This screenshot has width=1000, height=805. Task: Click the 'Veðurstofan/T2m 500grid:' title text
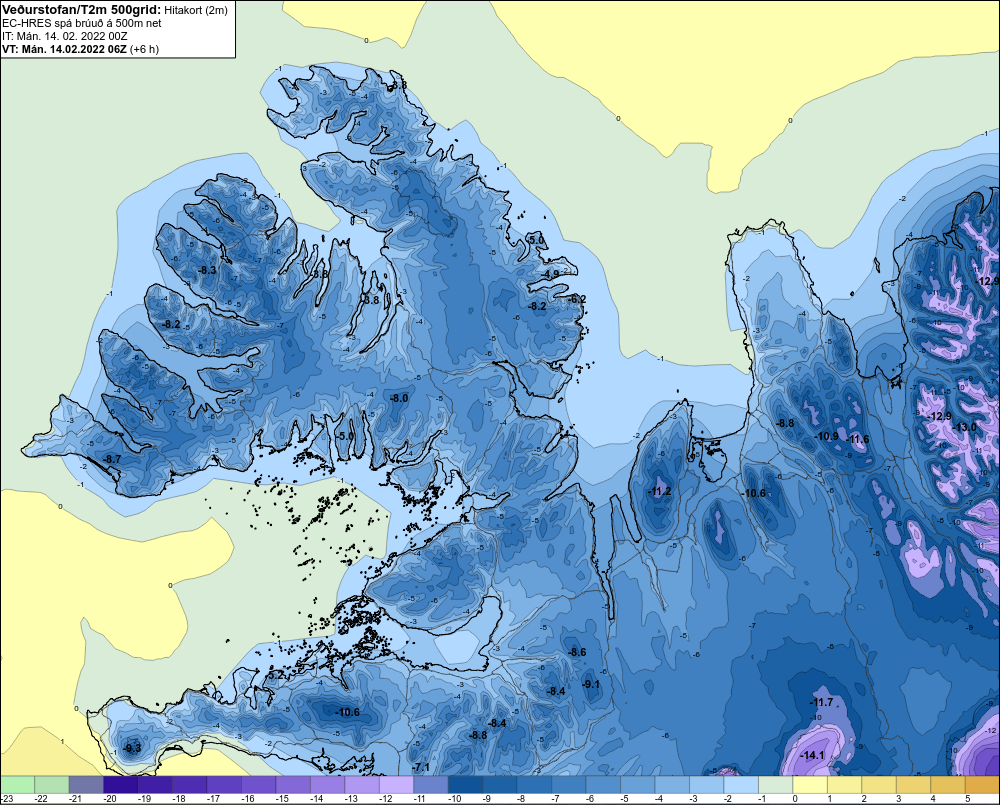82,10
